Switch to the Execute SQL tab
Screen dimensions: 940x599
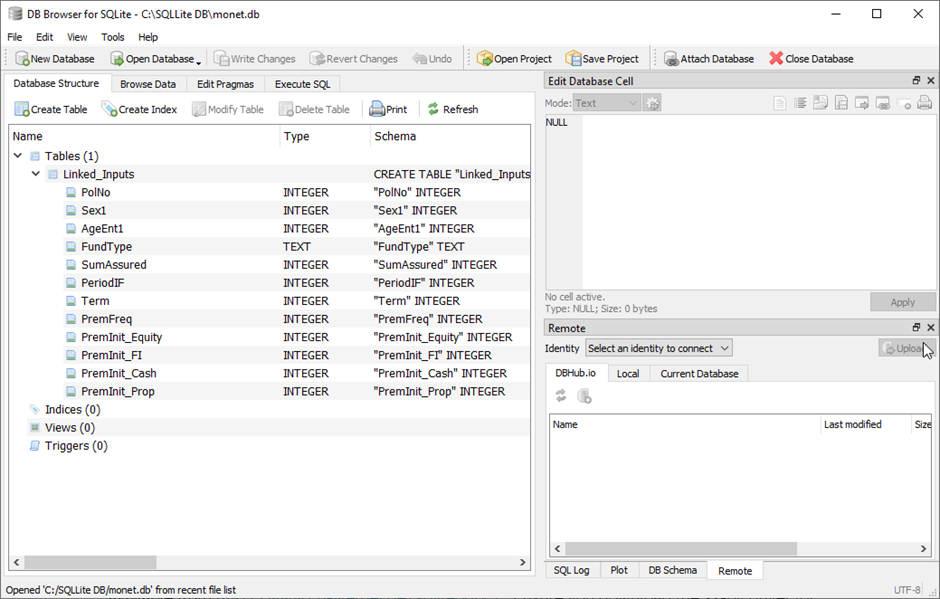(x=302, y=85)
